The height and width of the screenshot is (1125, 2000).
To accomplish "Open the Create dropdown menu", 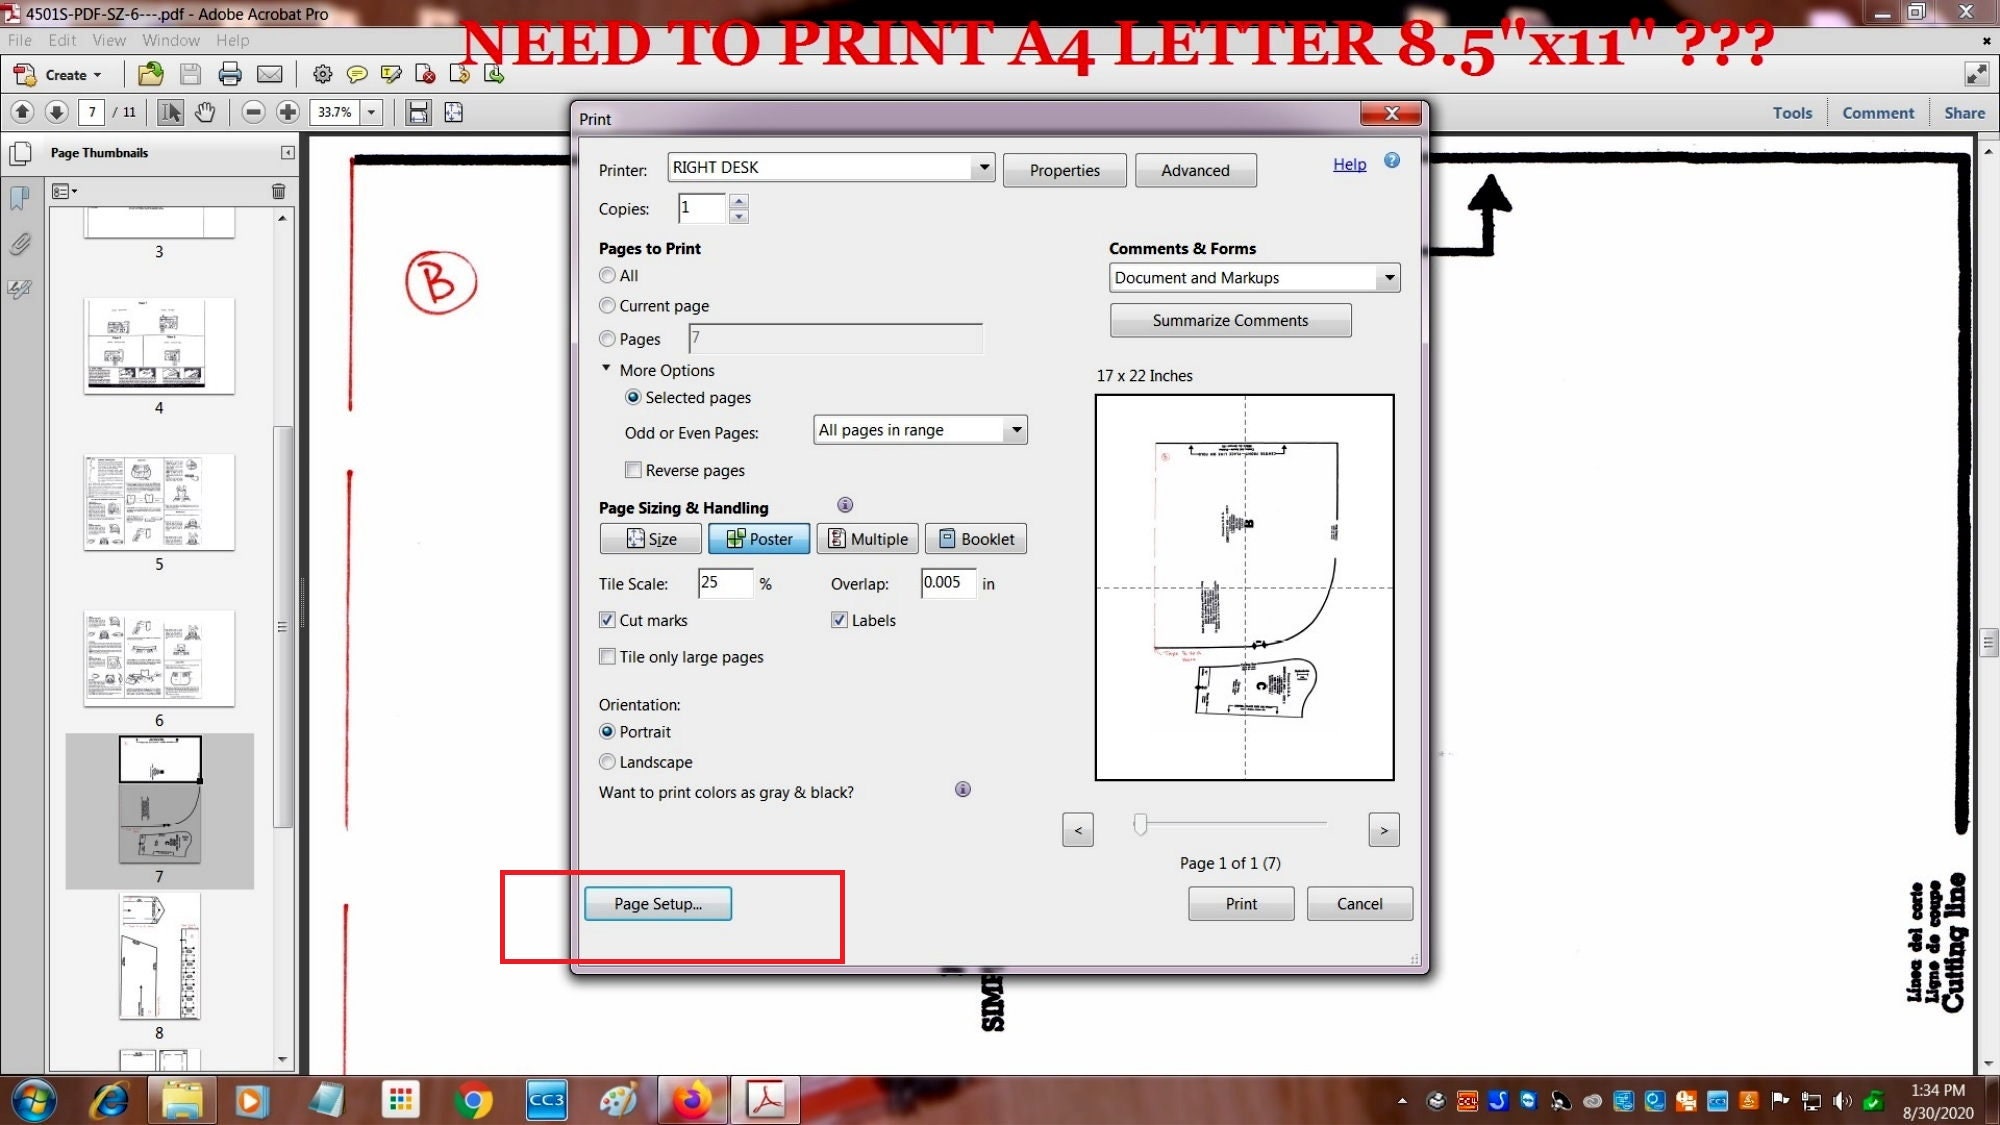I will click(58, 75).
